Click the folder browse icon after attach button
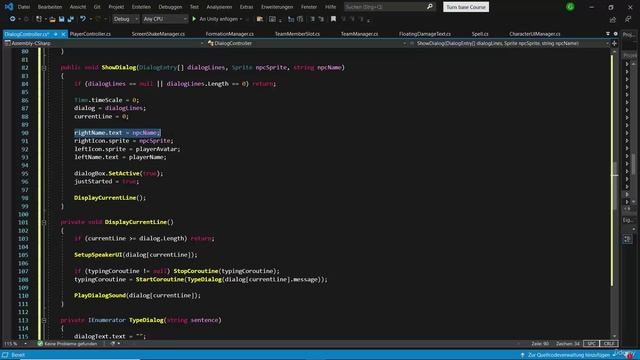The height and width of the screenshot is (360, 640). click(x=260, y=19)
